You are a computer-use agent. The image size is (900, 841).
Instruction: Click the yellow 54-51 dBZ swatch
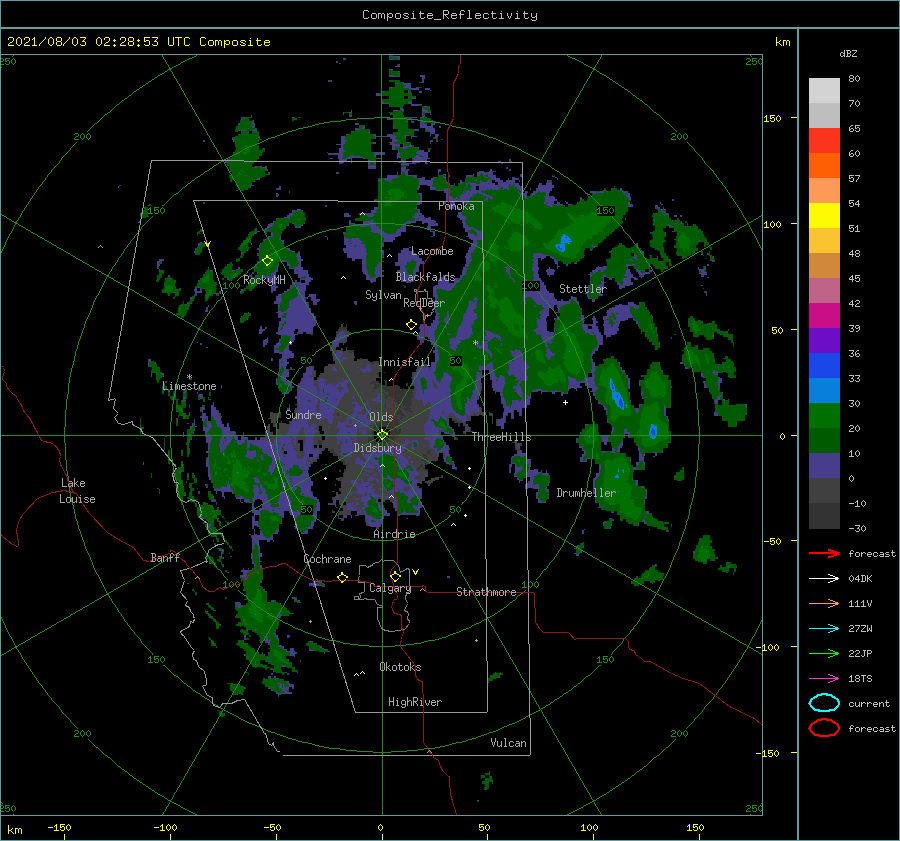[824, 216]
